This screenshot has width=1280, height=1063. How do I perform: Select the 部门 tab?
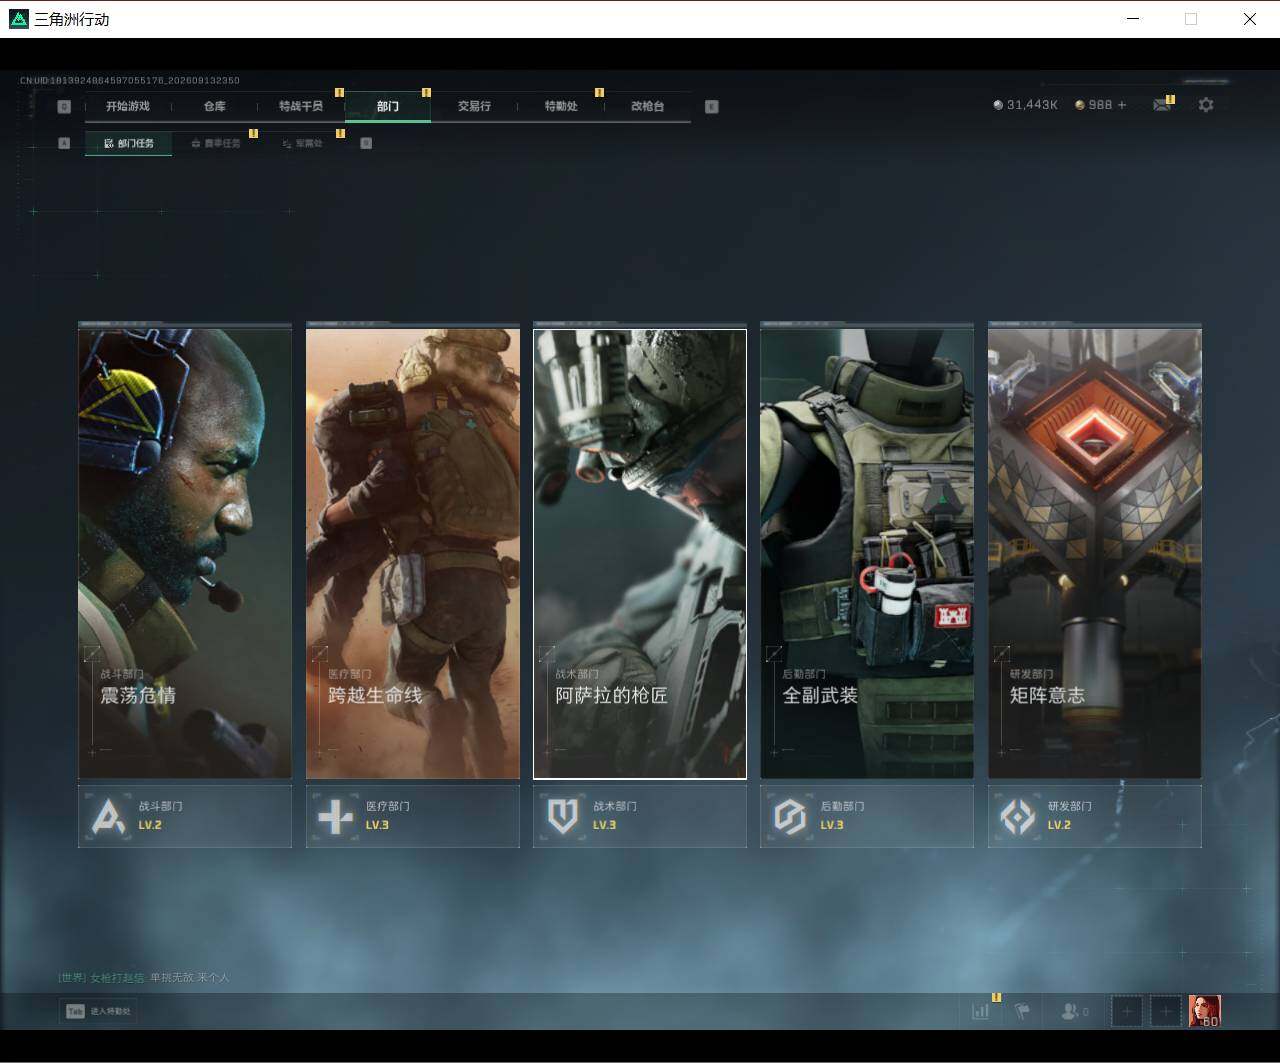[x=388, y=106]
